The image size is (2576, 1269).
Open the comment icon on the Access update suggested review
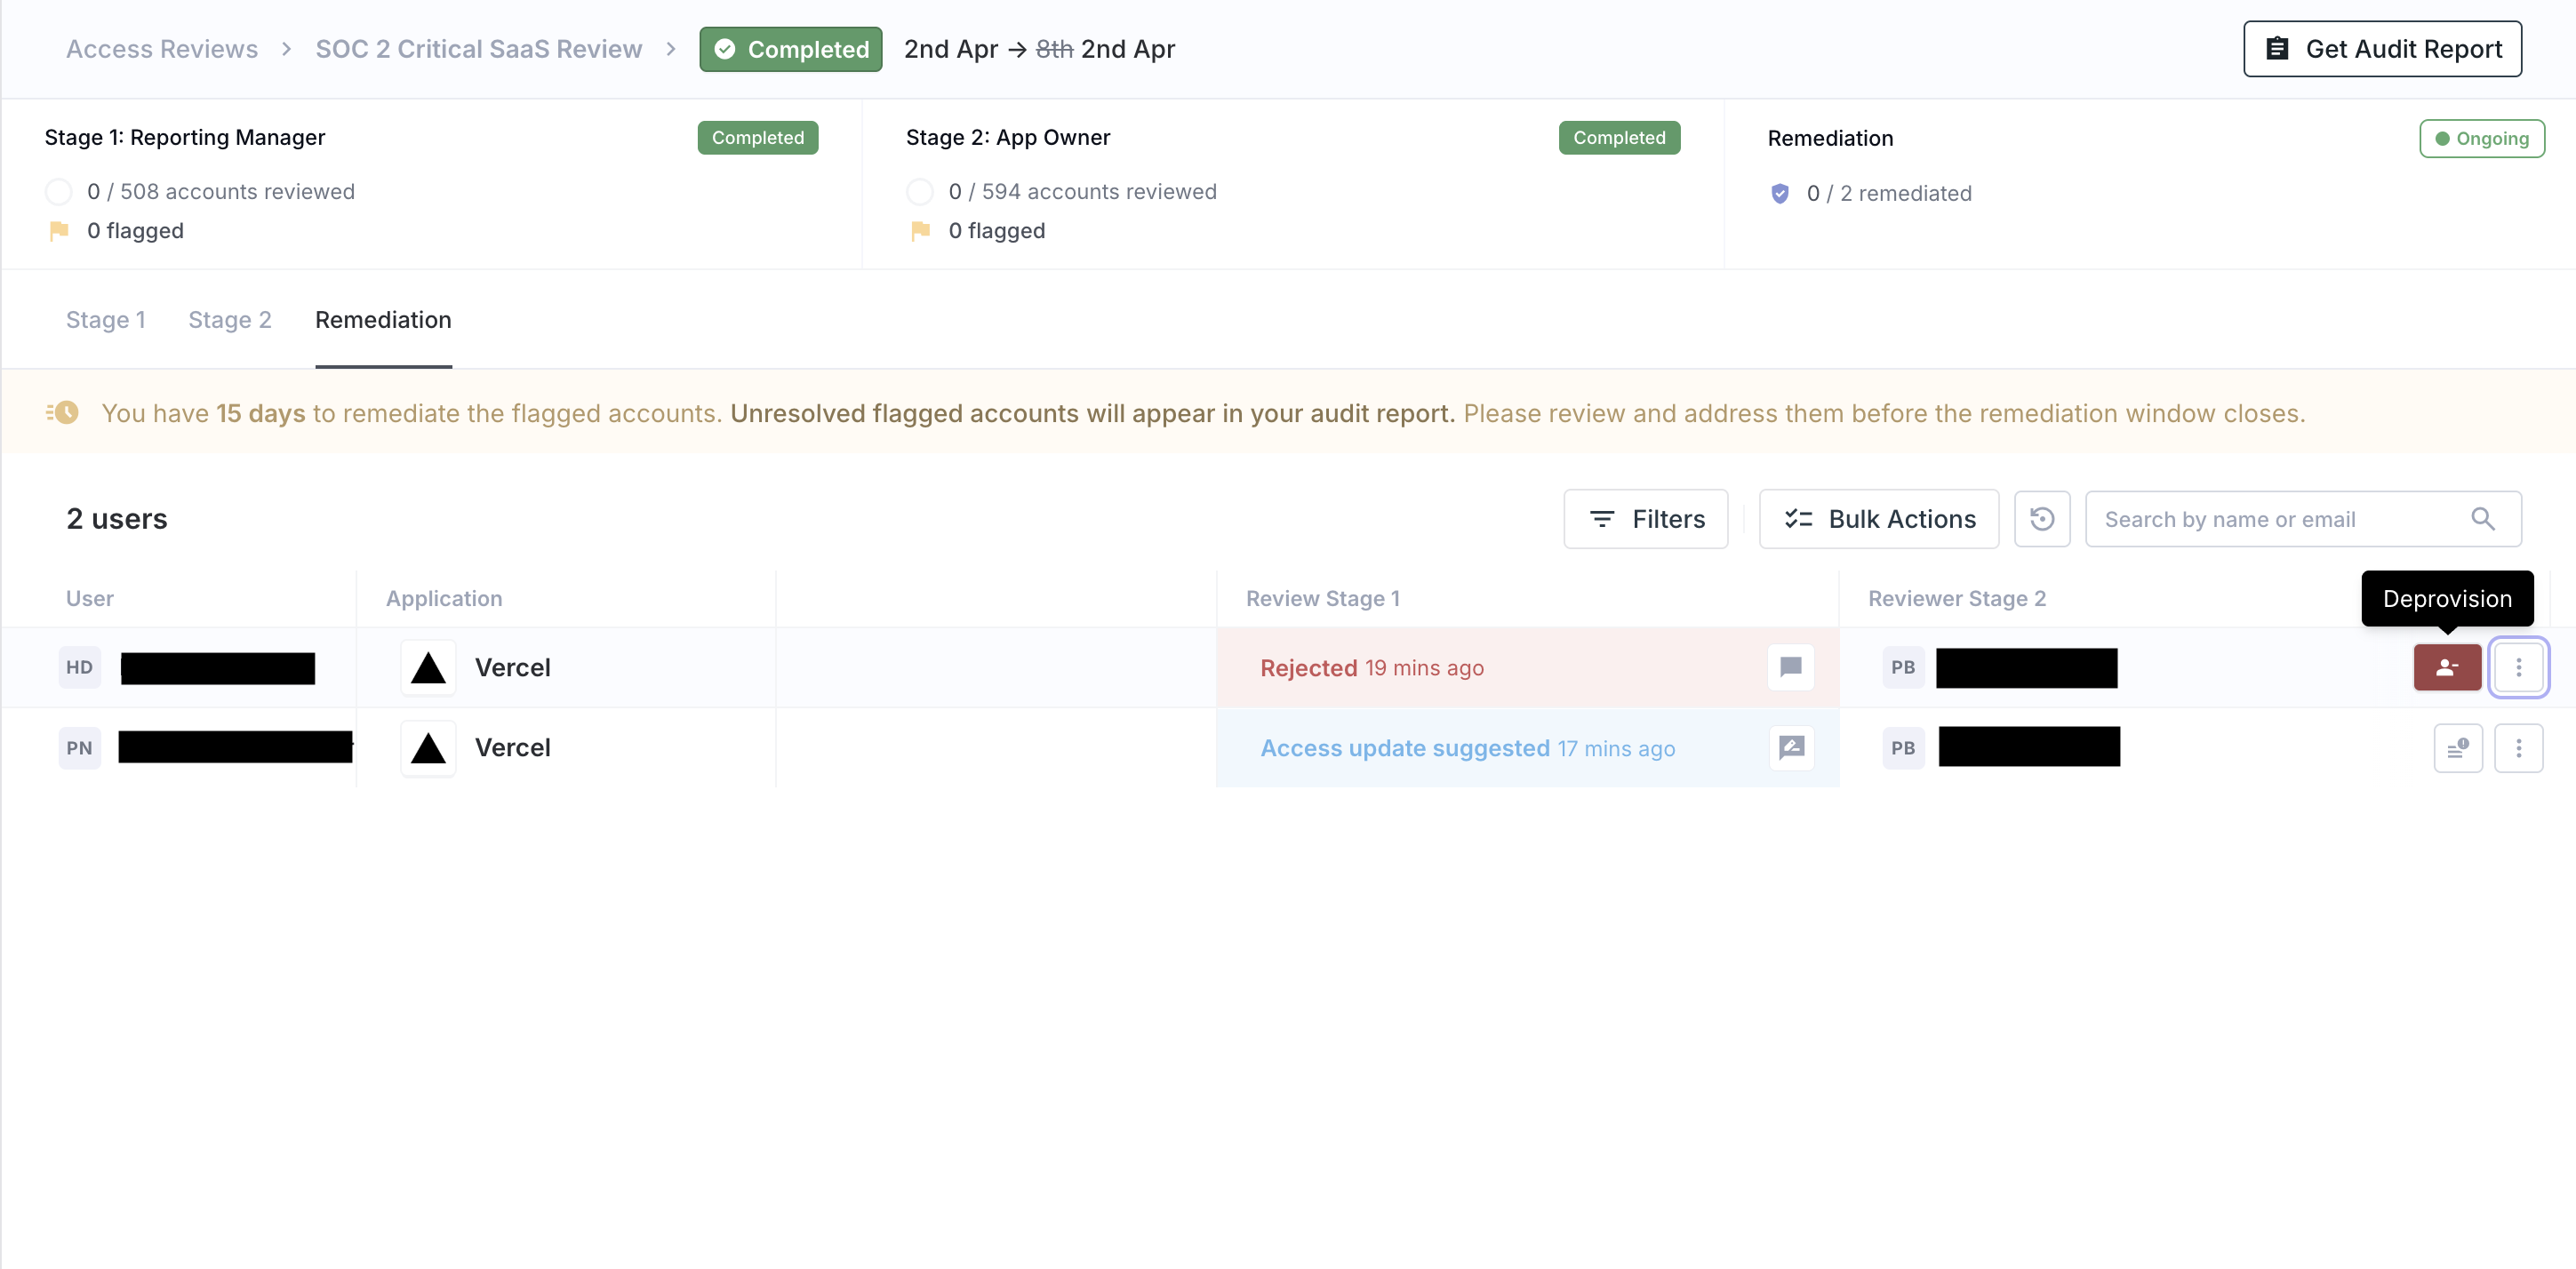coord(1790,748)
